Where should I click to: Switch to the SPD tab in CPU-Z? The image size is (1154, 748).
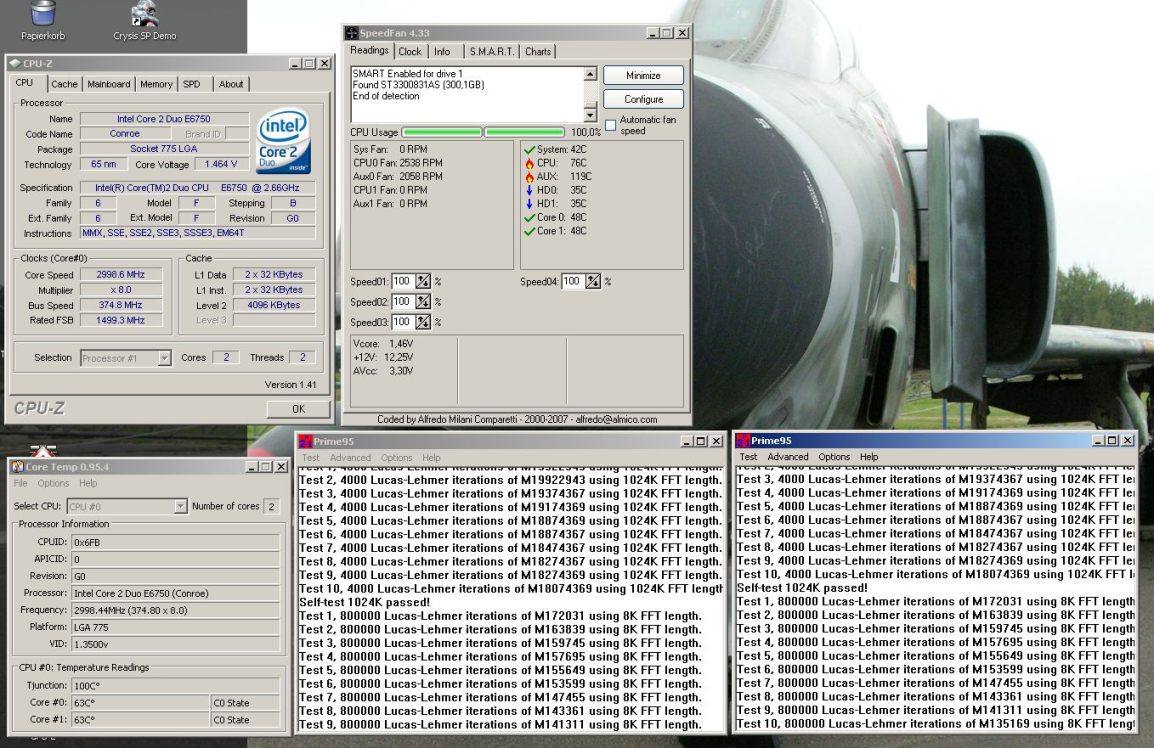point(191,84)
